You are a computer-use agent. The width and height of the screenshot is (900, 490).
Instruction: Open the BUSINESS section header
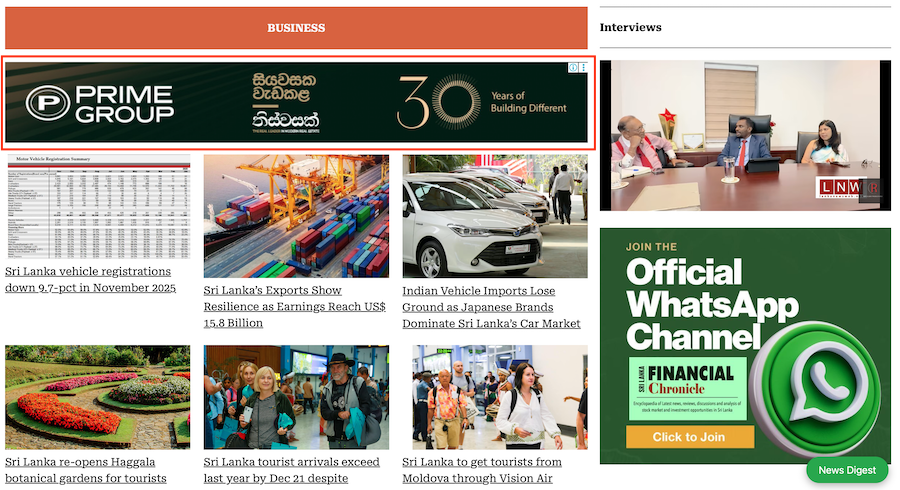click(296, 28)
